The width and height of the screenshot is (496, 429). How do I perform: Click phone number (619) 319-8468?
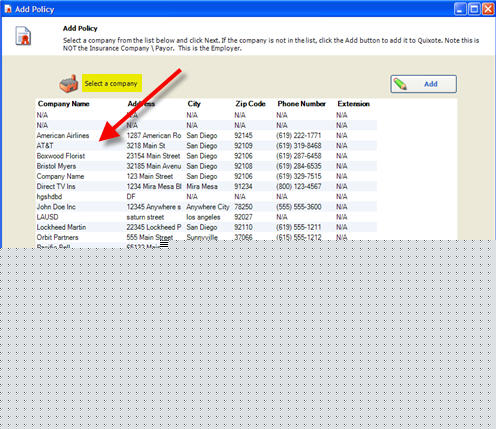299,146
